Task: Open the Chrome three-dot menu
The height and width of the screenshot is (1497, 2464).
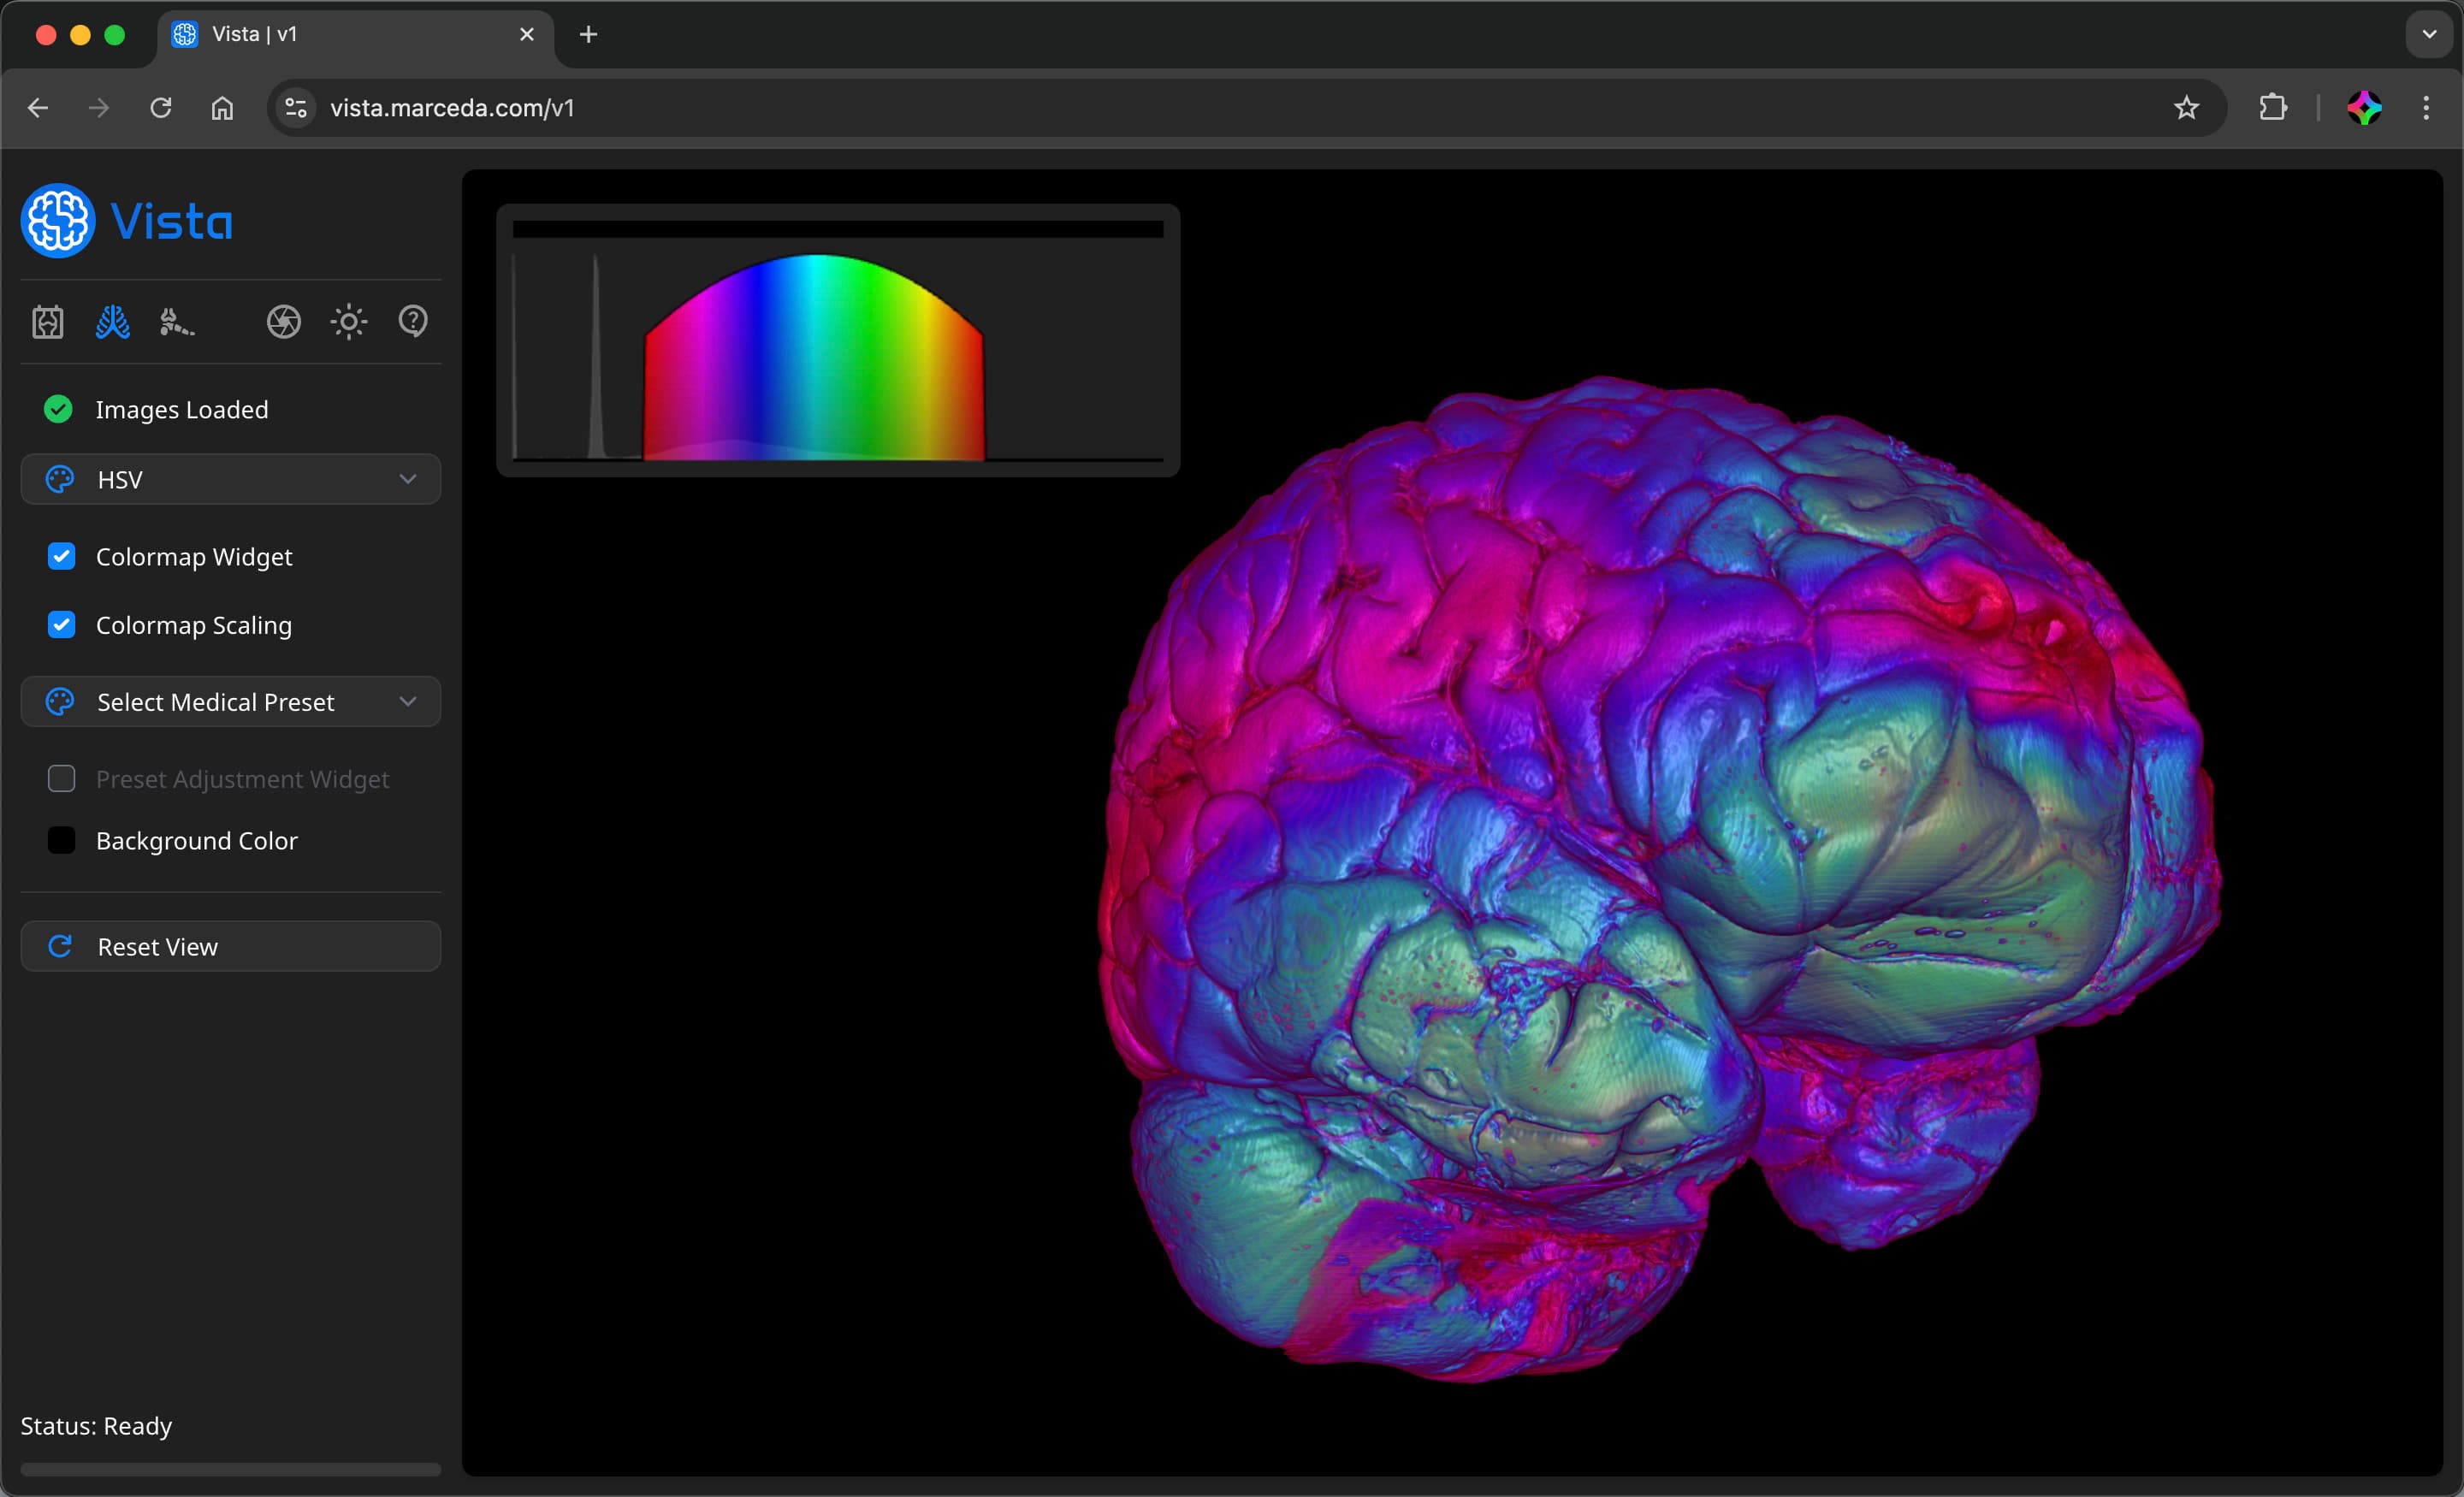Action: 2426,108
